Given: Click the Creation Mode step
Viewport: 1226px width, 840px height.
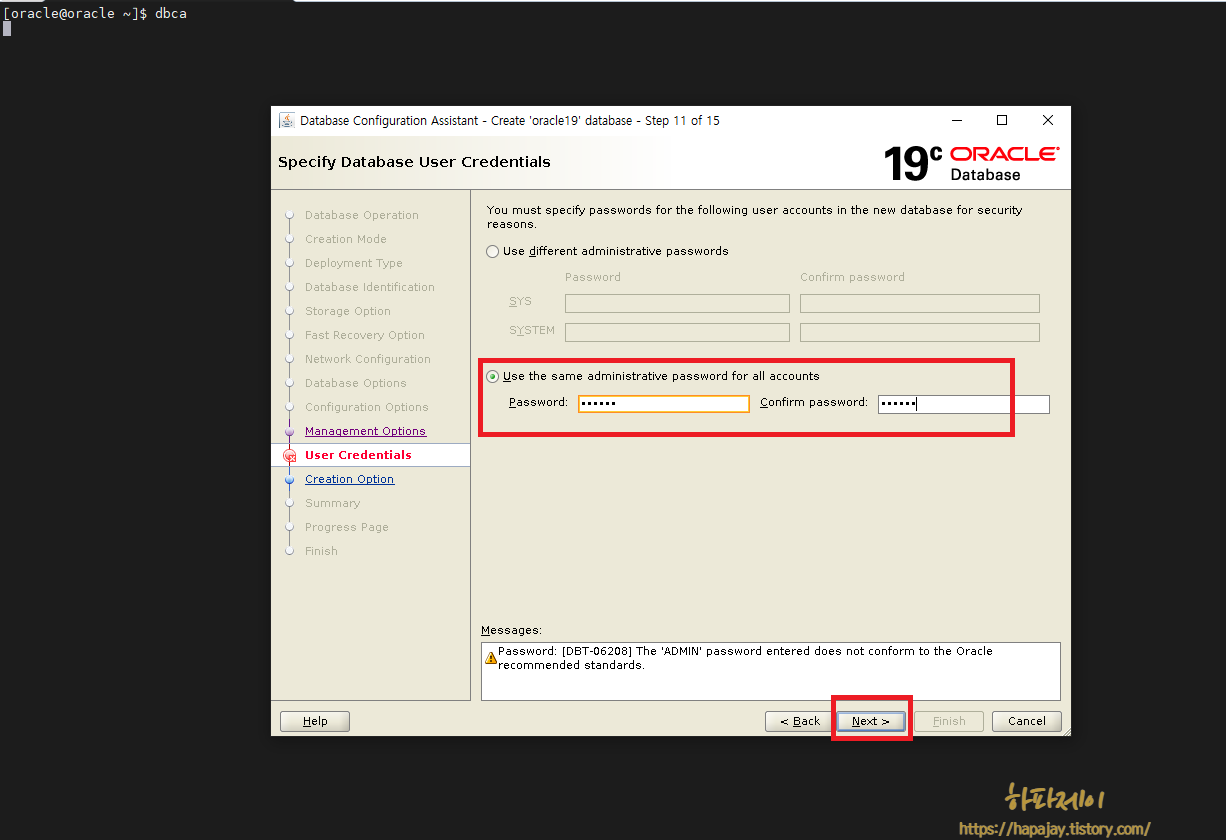Looking at the screenshot, I should coord(345,239).
